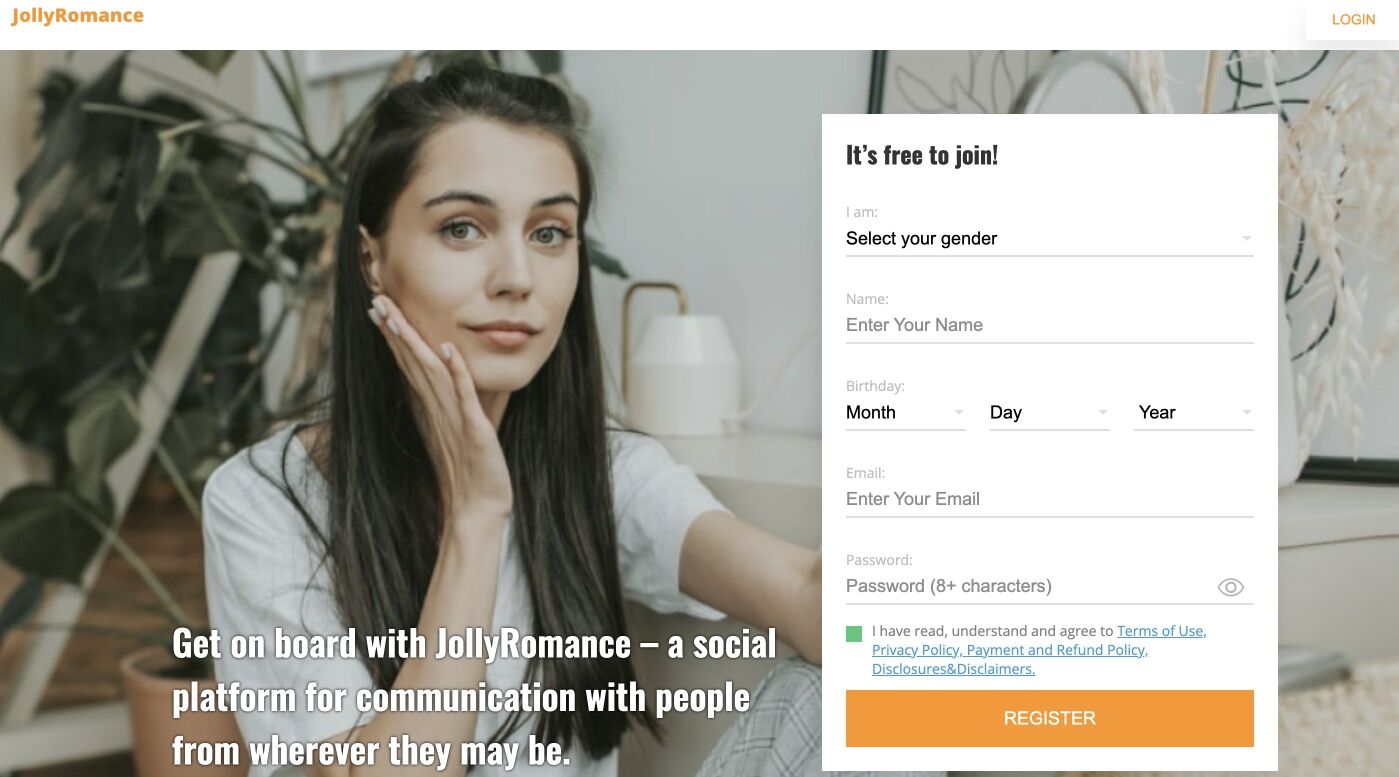Open the Privacy Policy link
This screenshot has width=1399, height=777.
tap(916, 650)
